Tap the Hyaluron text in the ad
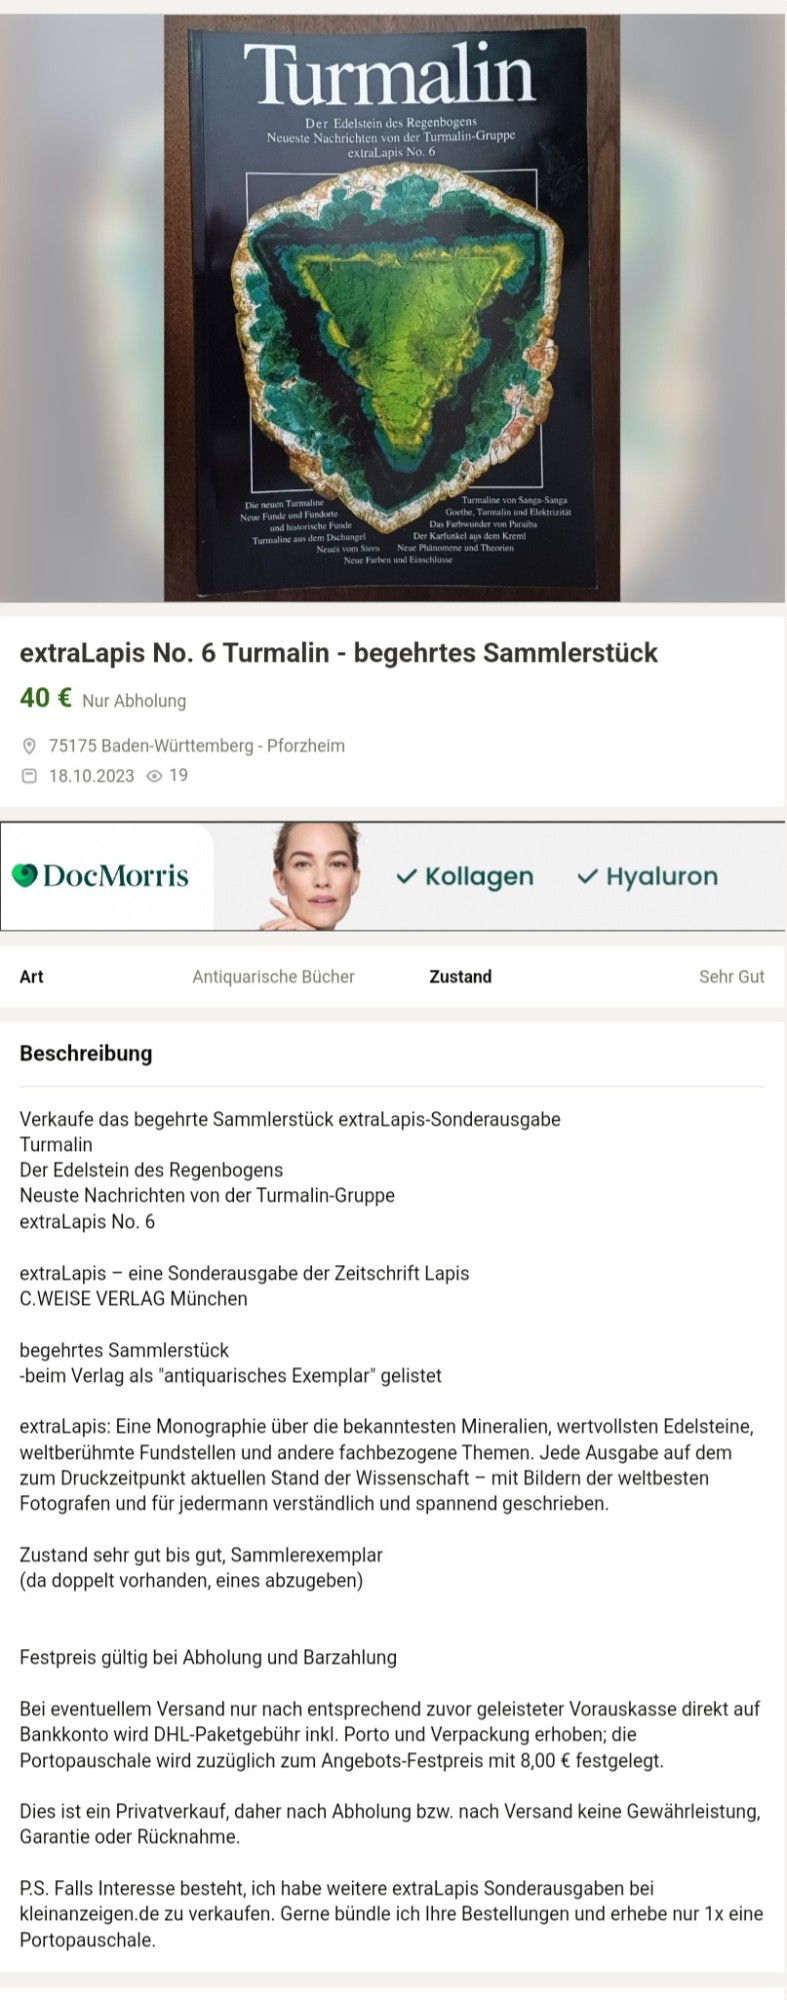 [x=662, y=877]
